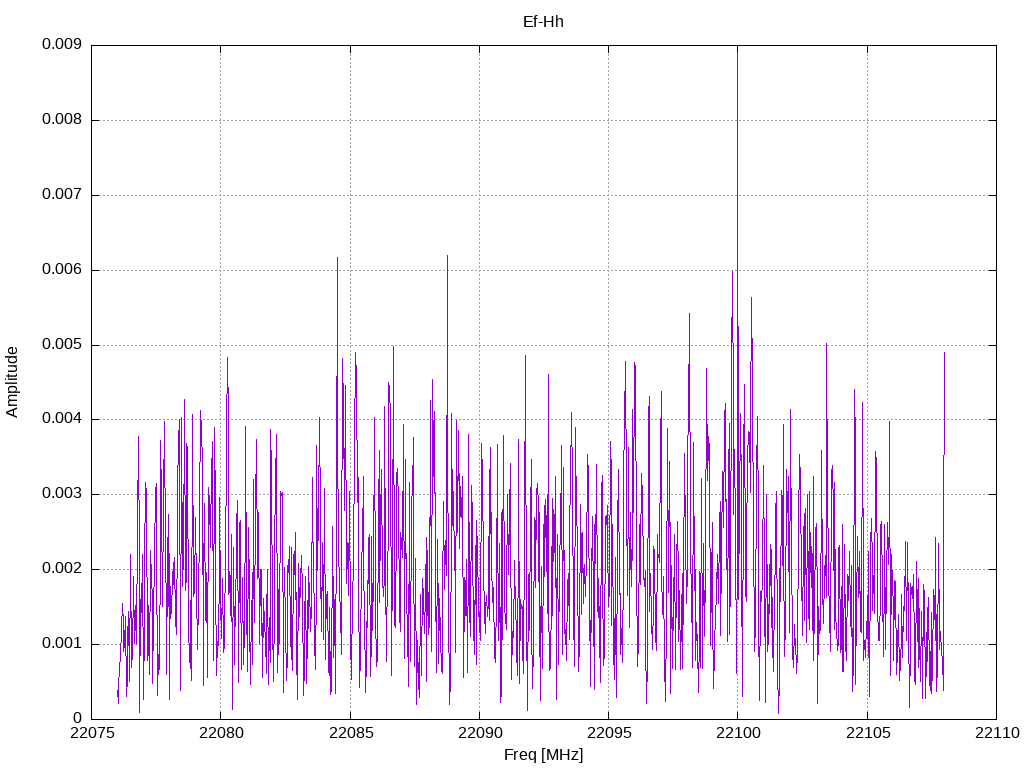Click the 22085 tick label on x-axis
This screenshot has height=768, width=1024.
tap(350, 733)
